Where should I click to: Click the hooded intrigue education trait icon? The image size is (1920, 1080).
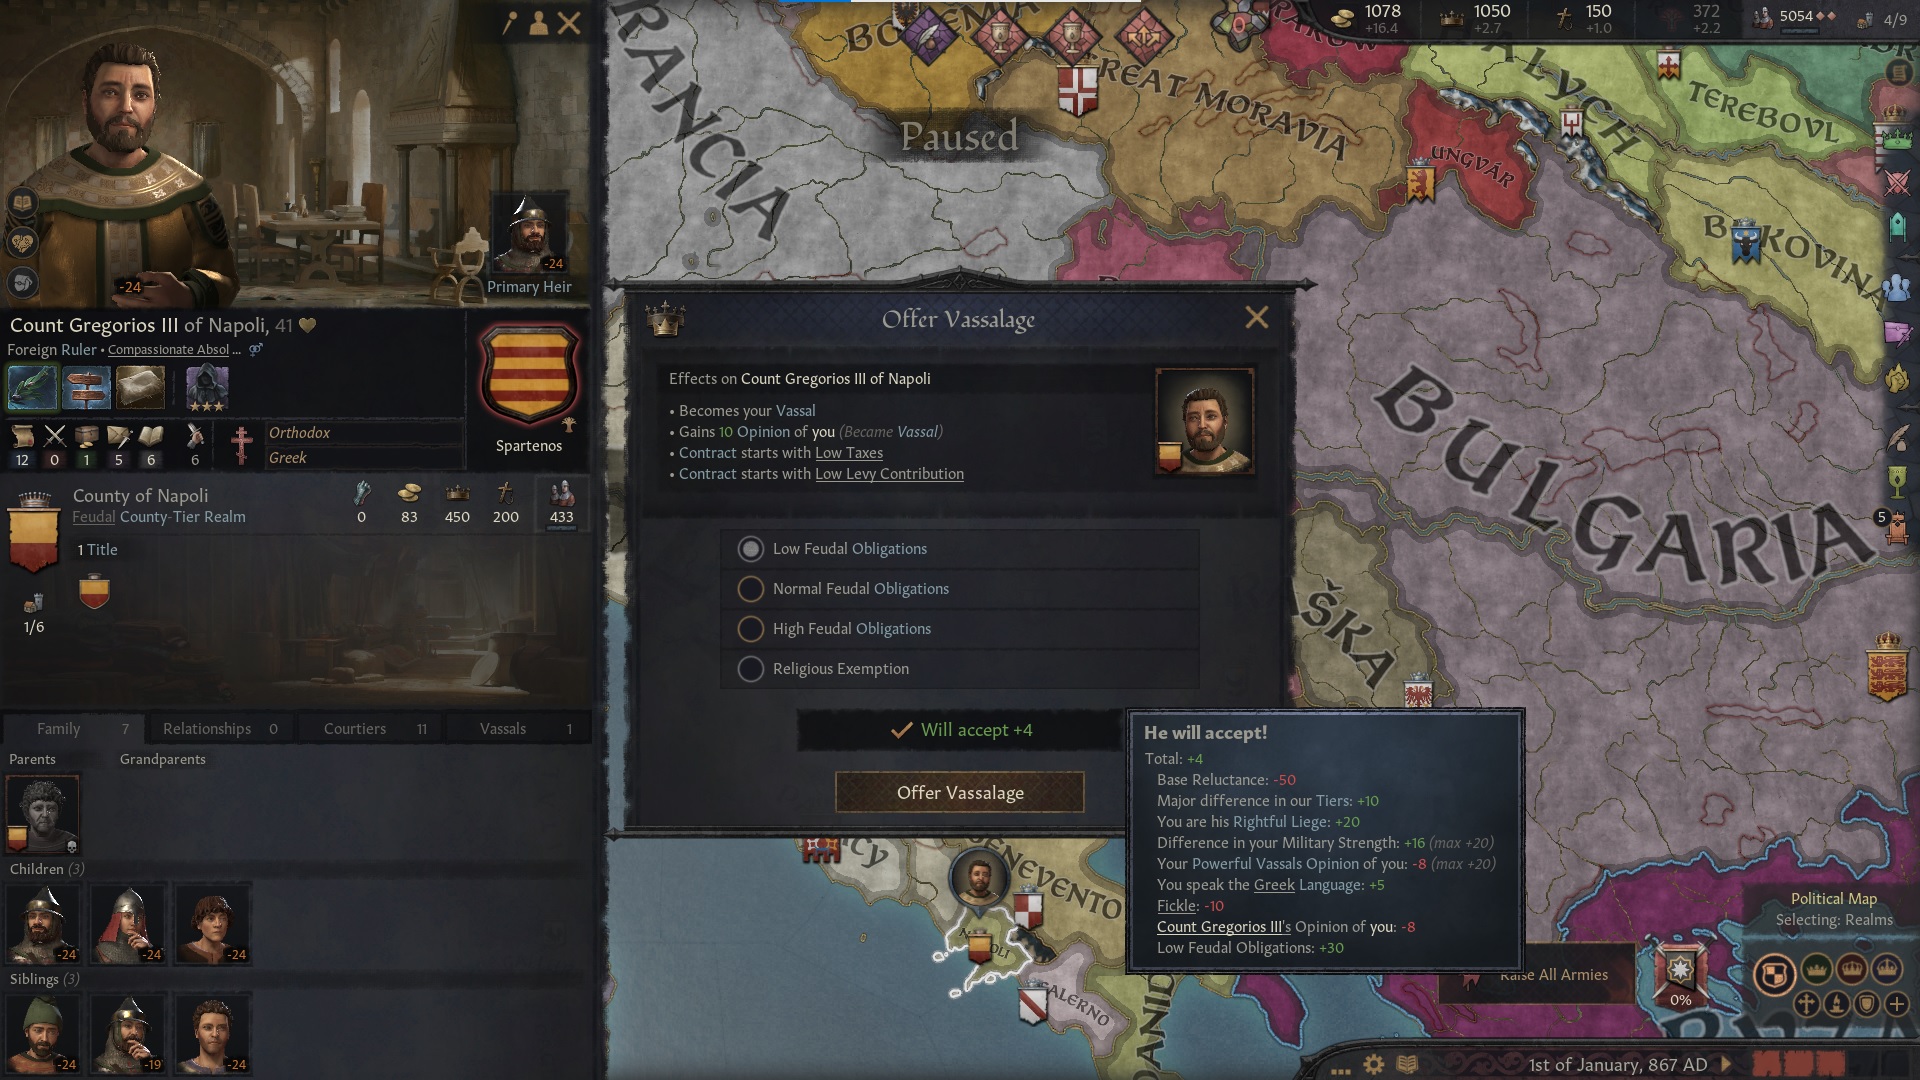click(208, 389)
